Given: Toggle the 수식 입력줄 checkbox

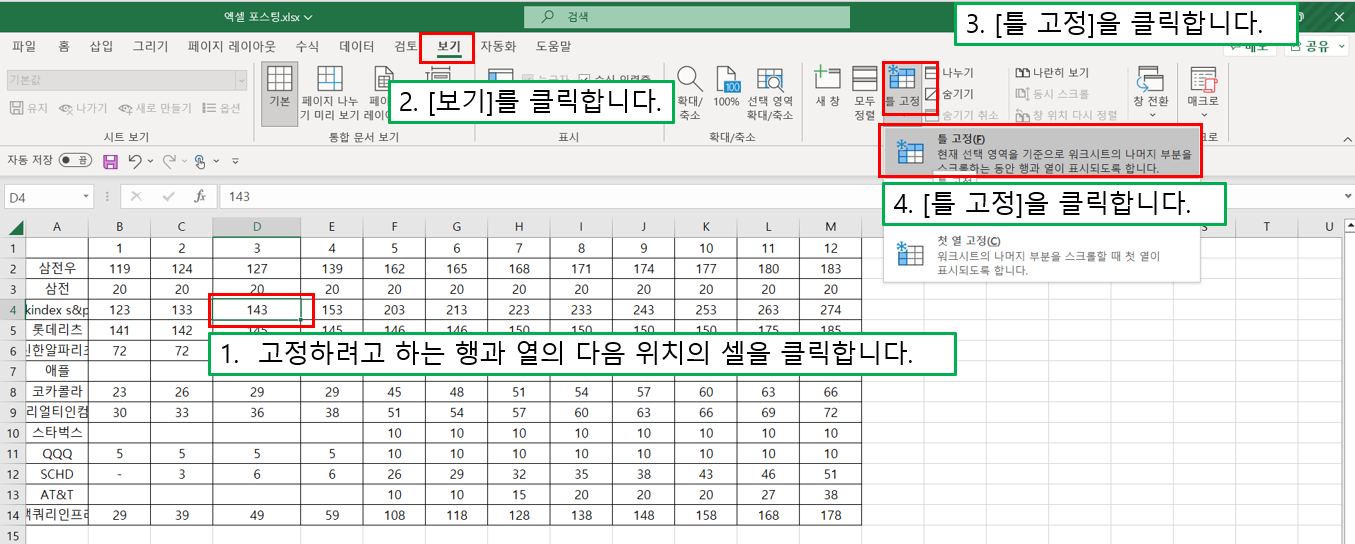Looking at the screenshot, I should (586, 78).
